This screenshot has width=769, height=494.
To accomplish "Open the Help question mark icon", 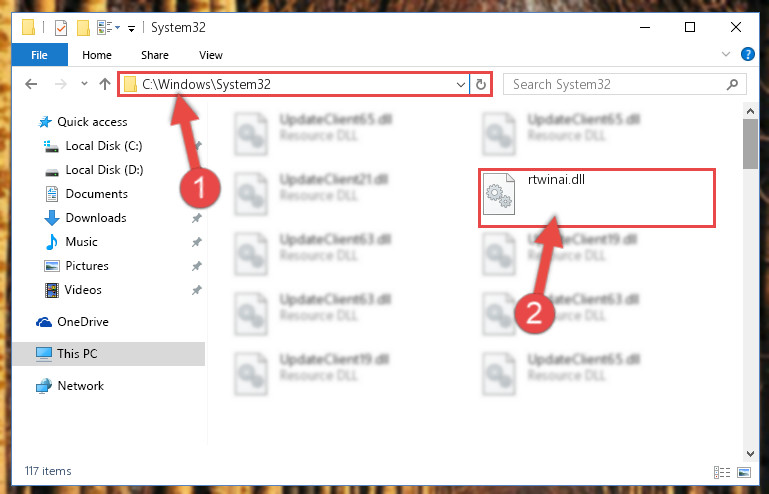I will coord(747,54).
